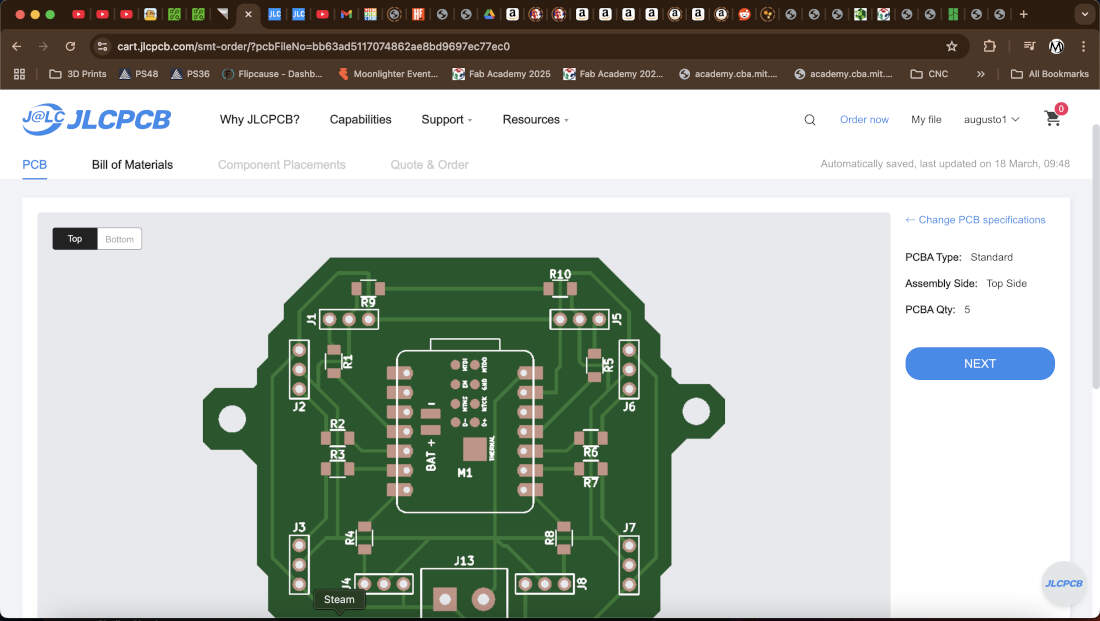
Task: Switch to Bill of Materials tab
Action: (132, 164)
